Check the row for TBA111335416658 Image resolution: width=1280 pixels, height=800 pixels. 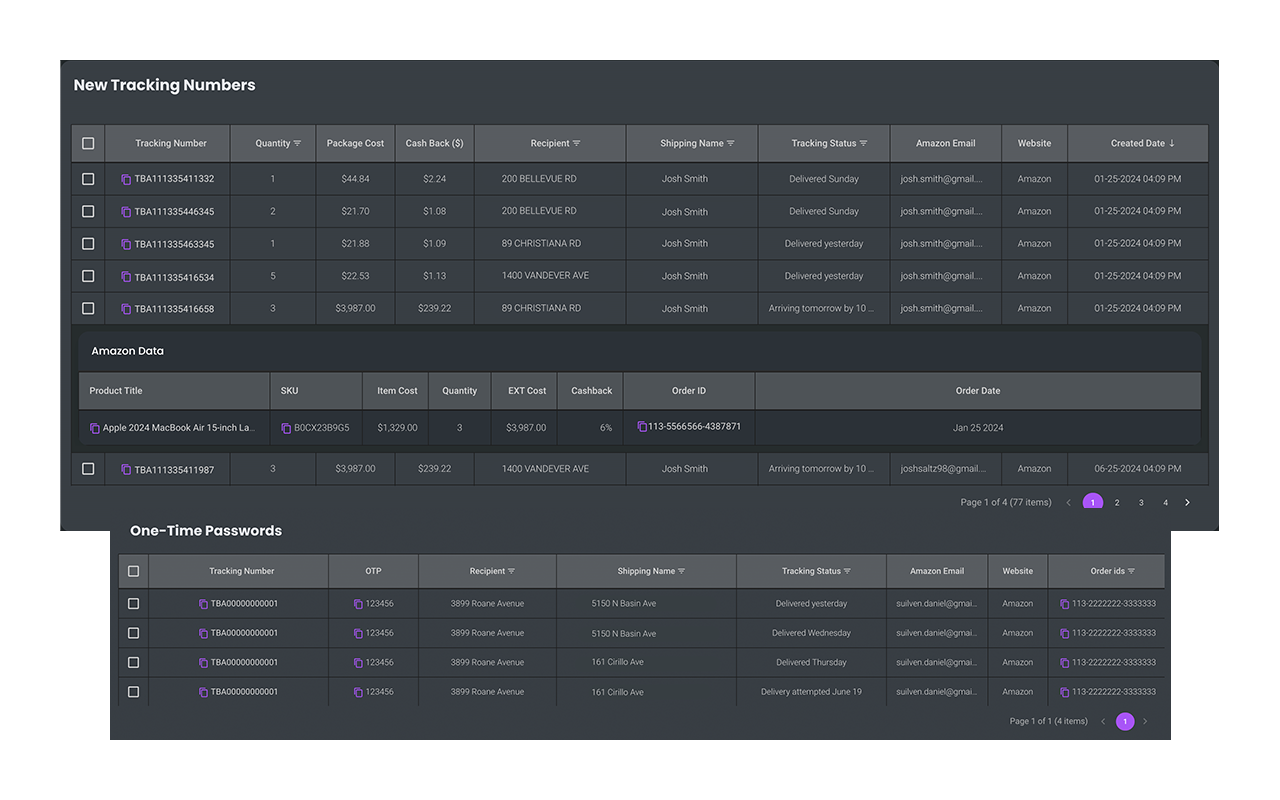(88, 308)
